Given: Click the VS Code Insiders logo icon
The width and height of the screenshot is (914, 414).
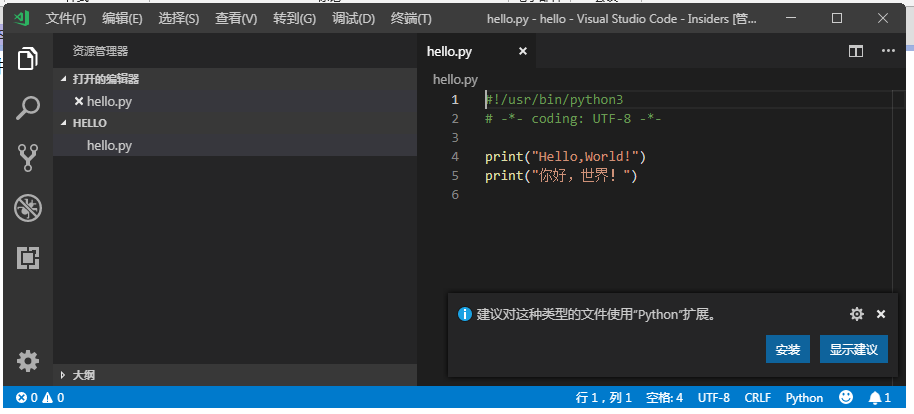Looking at the screenshot, I should point(22,19).
